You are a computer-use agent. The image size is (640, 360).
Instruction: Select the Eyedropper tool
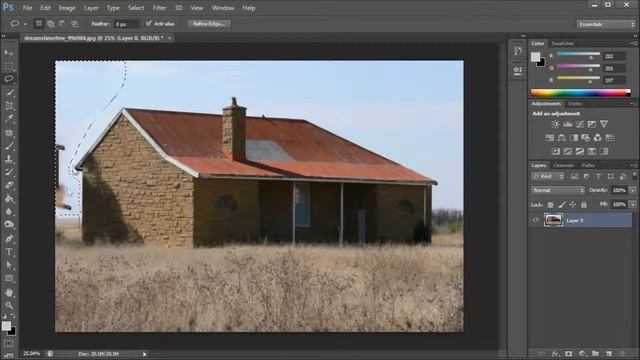click(9, 119)
